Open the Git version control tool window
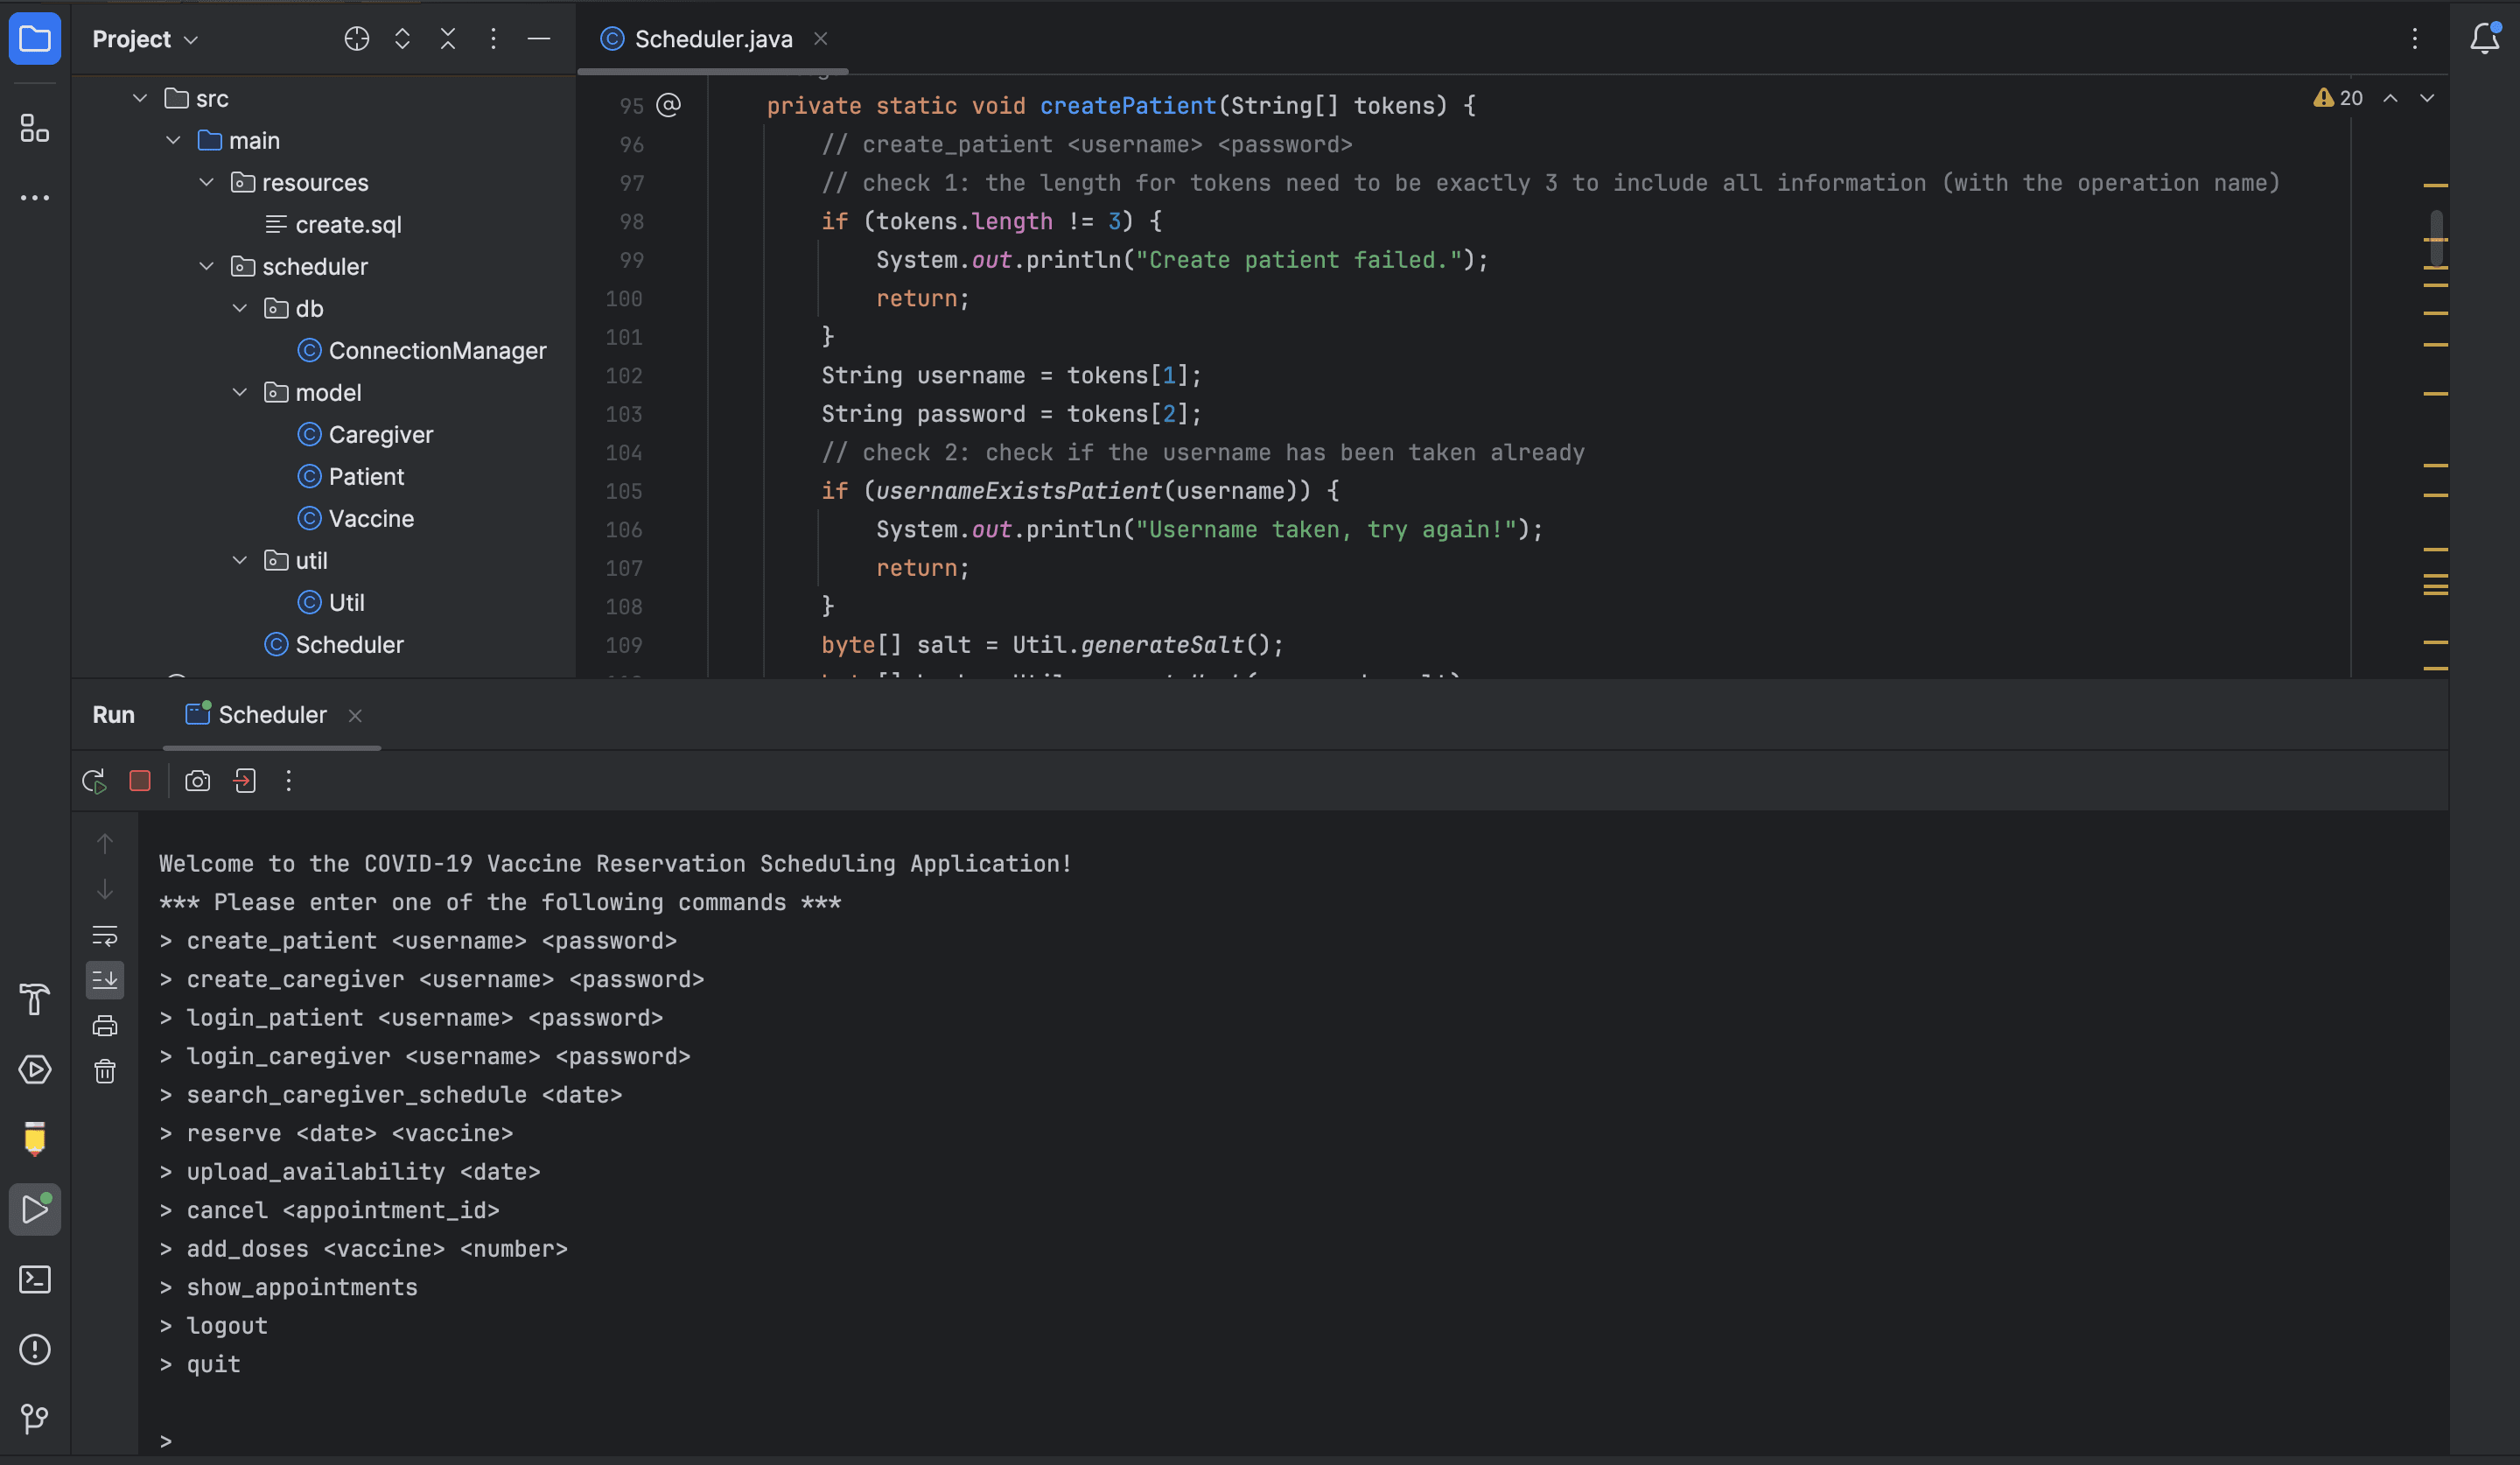This screenshot has height=1465, width=2520. coord(35,1418)
